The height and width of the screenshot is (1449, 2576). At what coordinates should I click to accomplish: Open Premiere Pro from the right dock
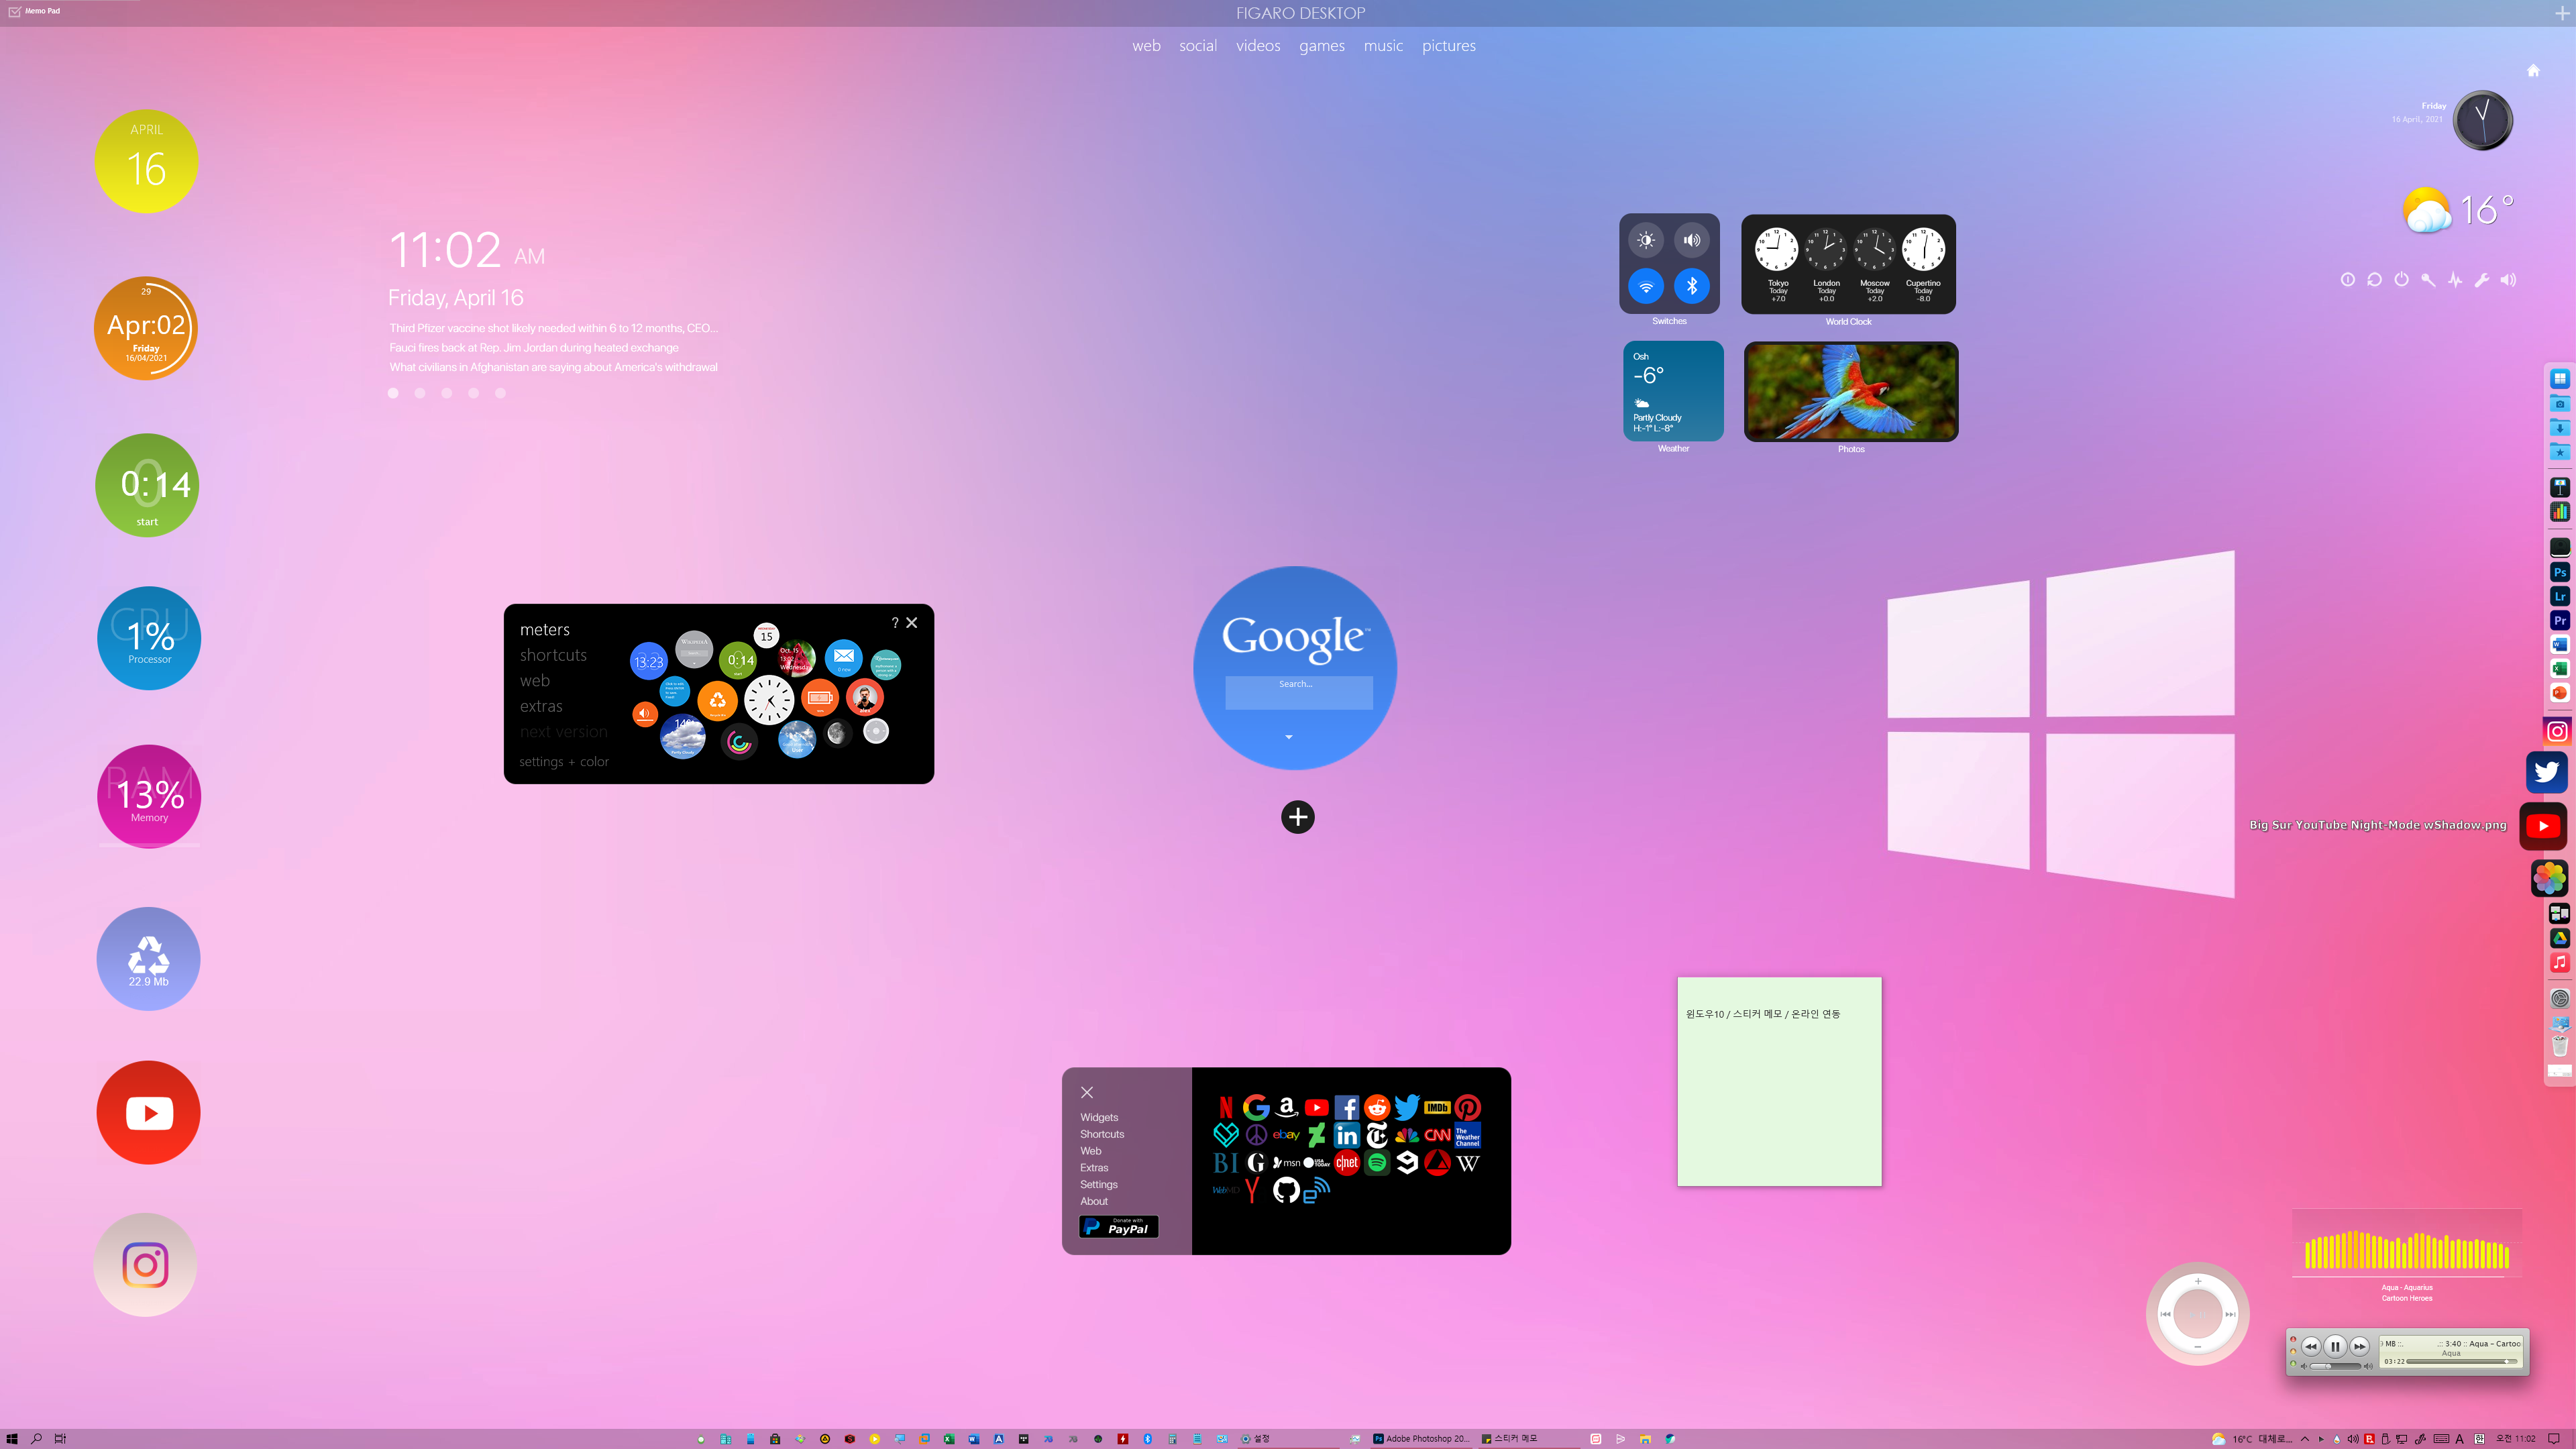pos(2559,620)
